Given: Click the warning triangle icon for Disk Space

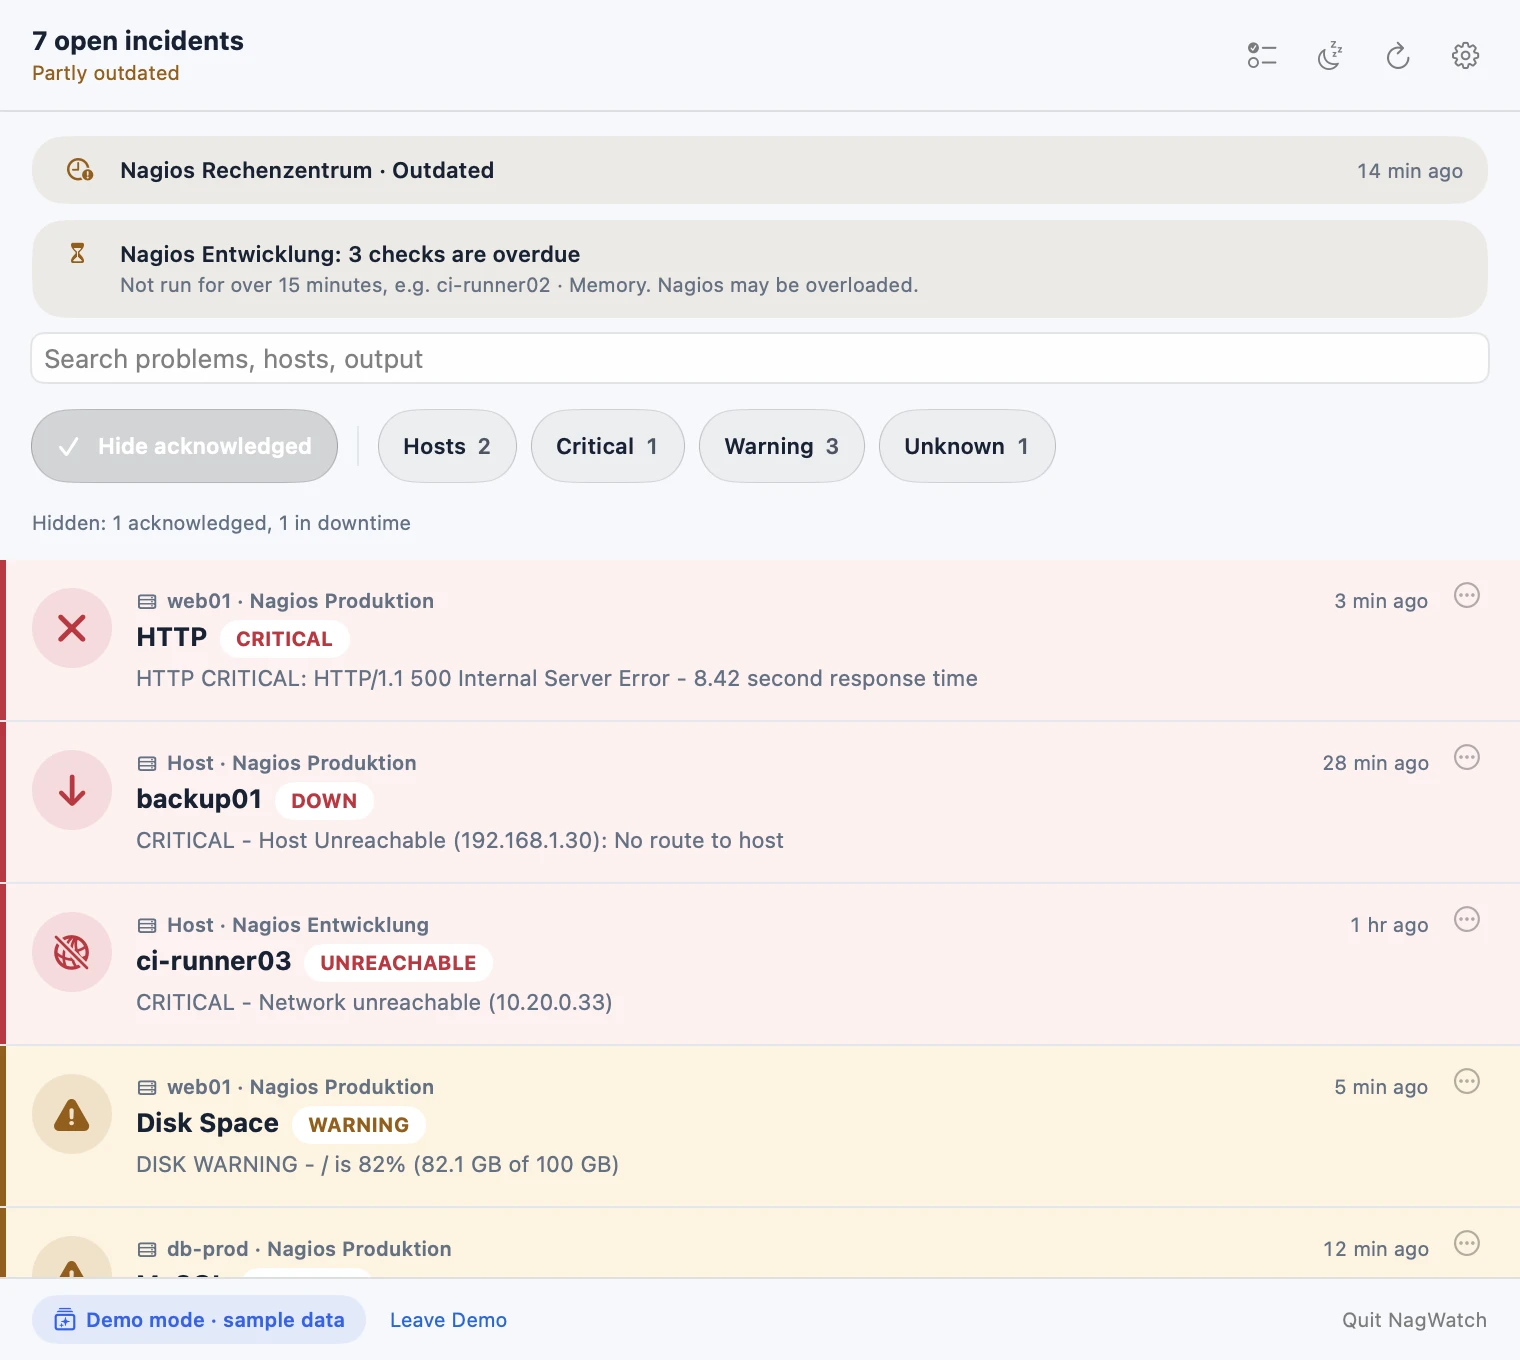Looking at the screenshot, I should coord(72,1114).
